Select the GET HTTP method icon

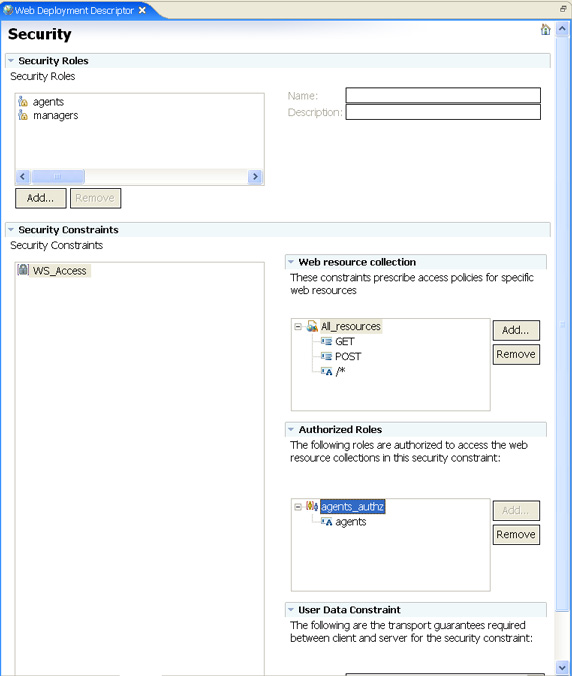pyautogui.click(x=326, y=341)
